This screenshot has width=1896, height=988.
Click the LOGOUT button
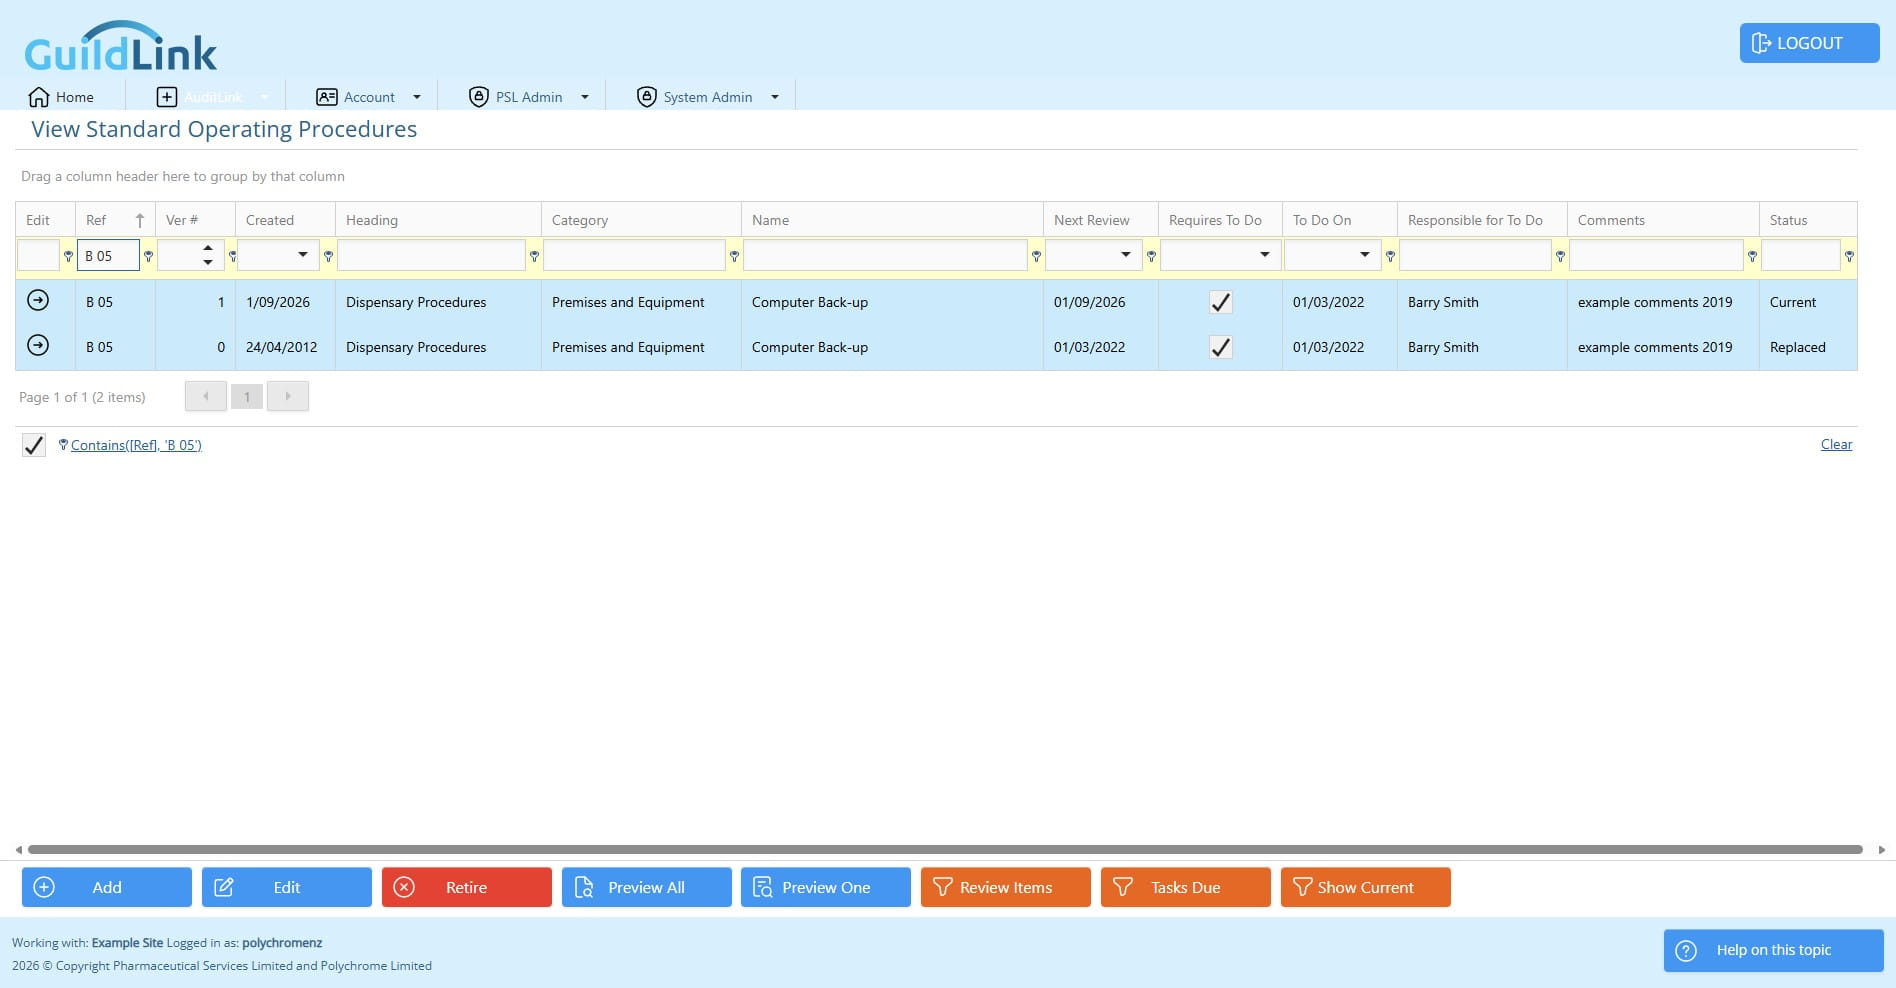click(x=1810, y=43)
